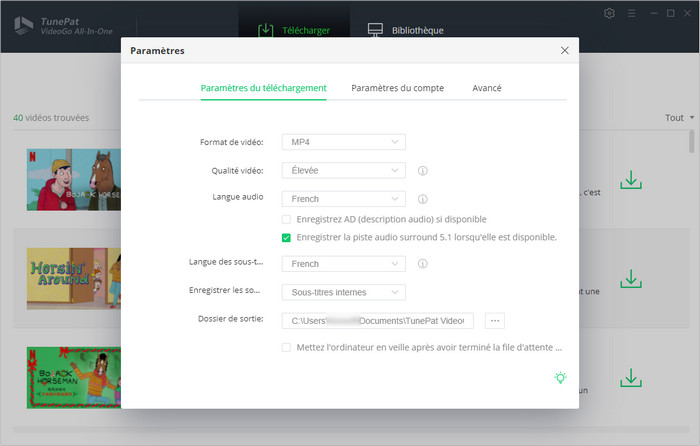Show info for Qualité vidéo
The width and height of the screenshot is (700, 446).
(x=422, y=171)
